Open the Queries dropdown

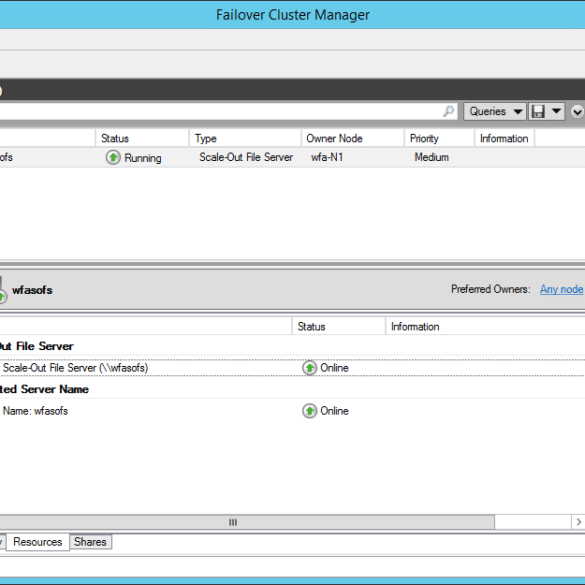pyautogui.click(x=495, y=111)
